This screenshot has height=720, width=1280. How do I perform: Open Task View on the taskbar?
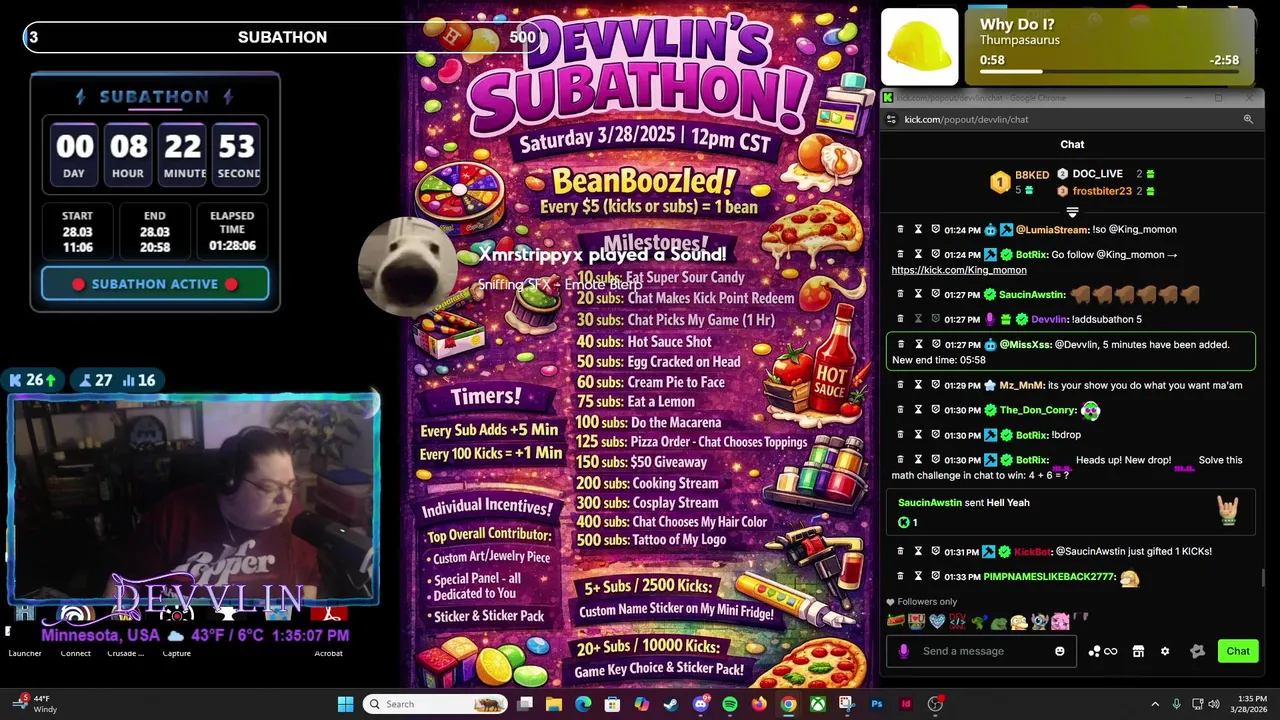[525, 704]
